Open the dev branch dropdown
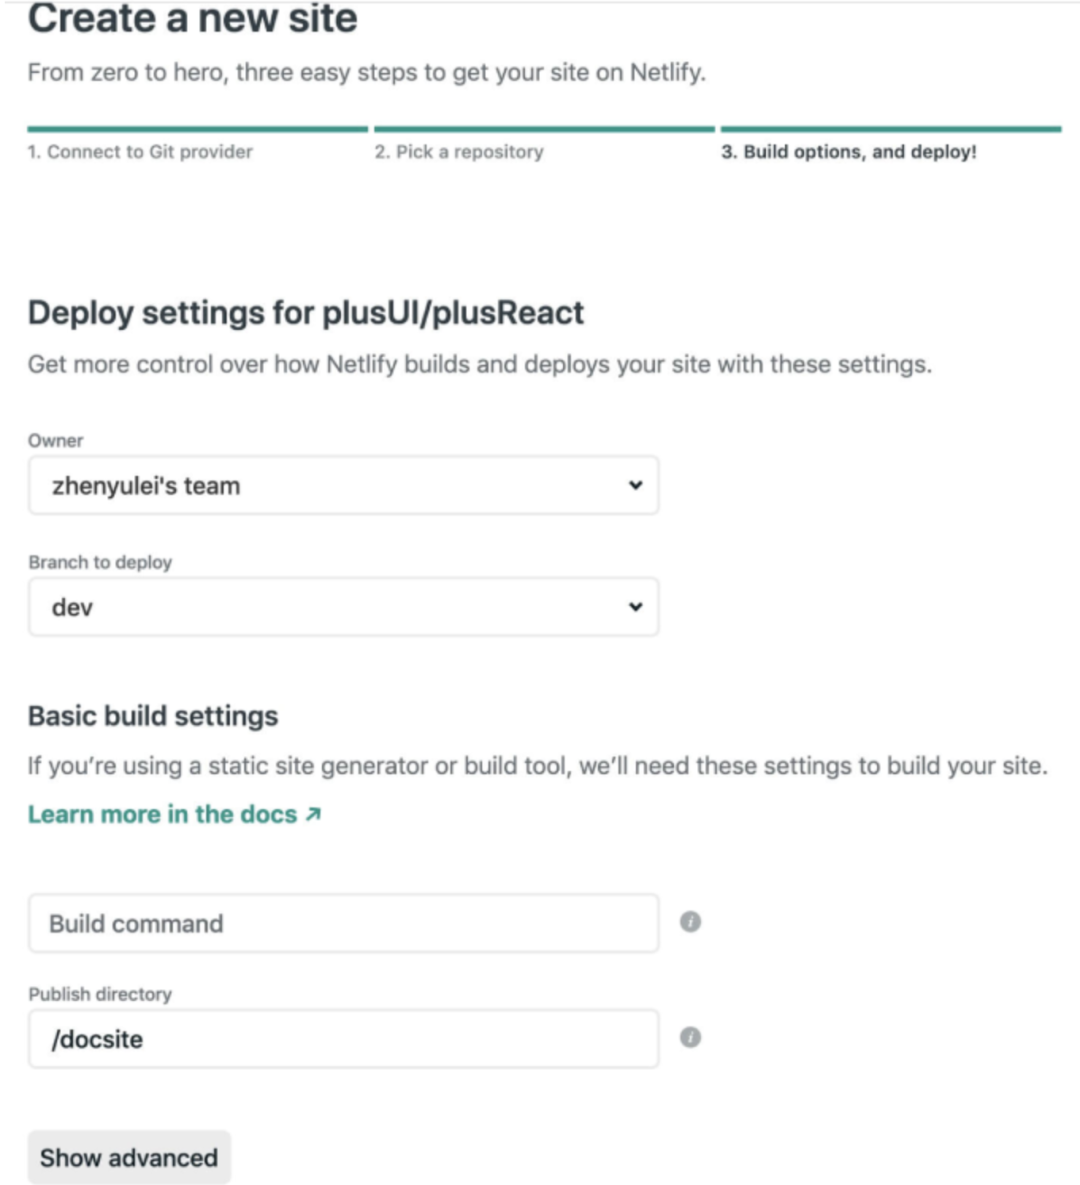Image resolution: width=1080 pixels, height=1185 pixels. (x=343, y=607)
